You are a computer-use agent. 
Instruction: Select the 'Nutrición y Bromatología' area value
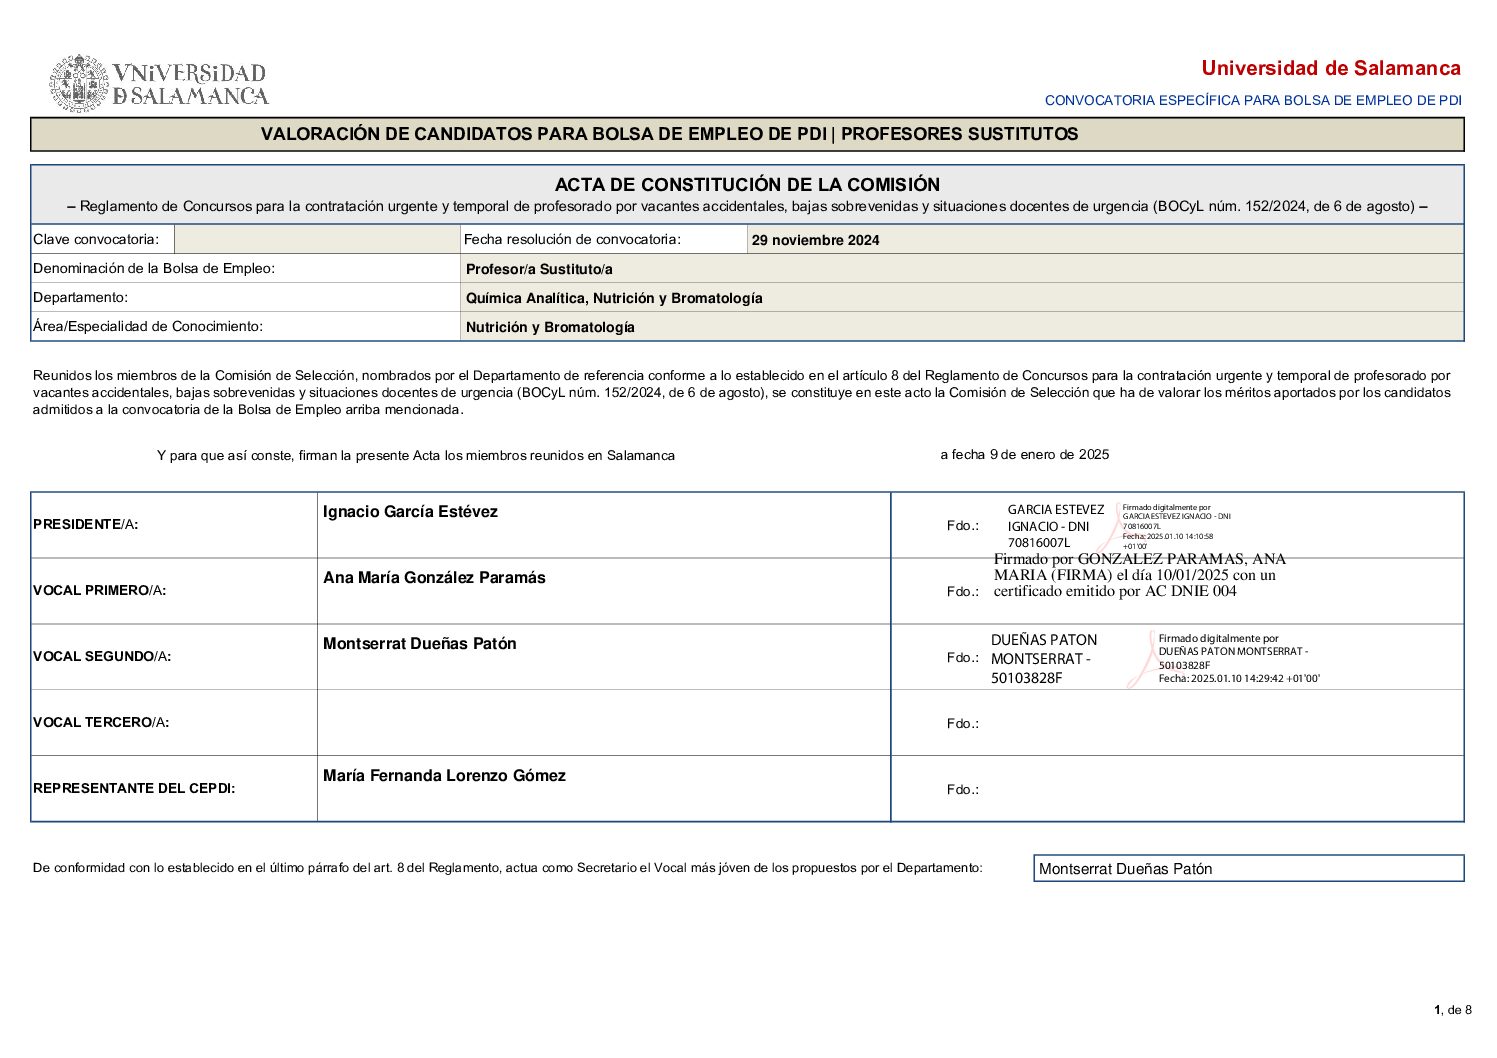(x=550, y=327)
